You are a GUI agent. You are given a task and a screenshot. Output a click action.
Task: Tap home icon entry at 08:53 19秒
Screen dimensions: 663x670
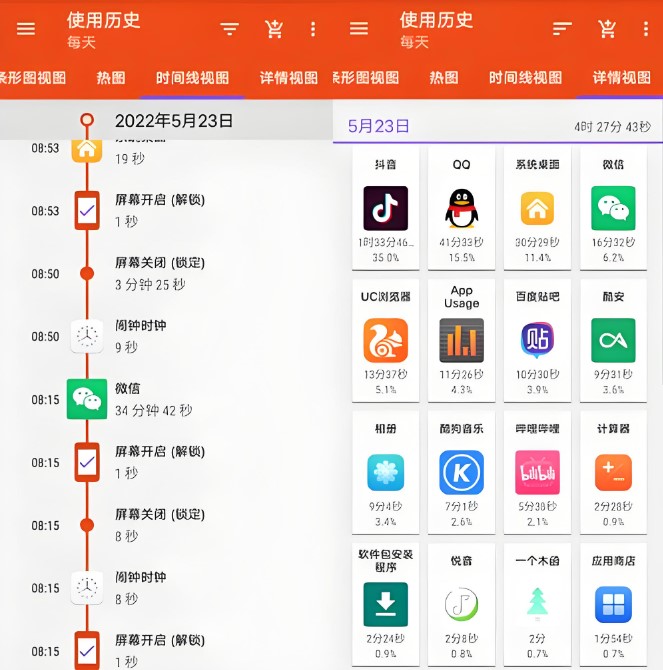(87, 150)
